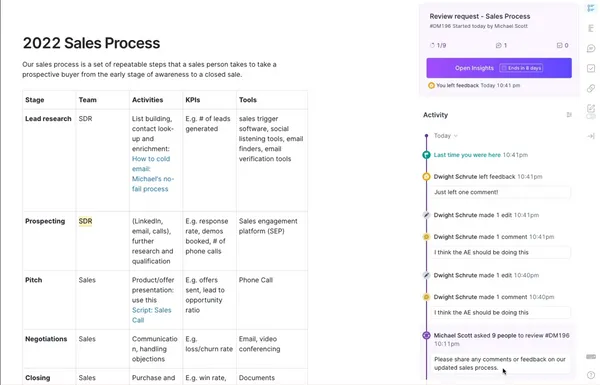Expand the Today dropdown in Activity

[445, 136]
